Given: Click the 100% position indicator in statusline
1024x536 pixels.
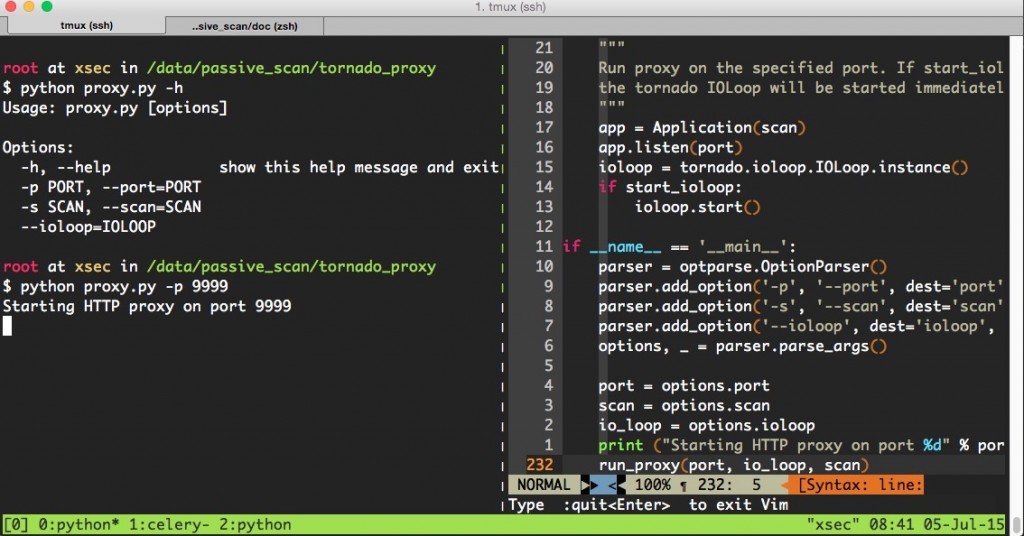Looking at the screenshot, I should coord(652,484).
